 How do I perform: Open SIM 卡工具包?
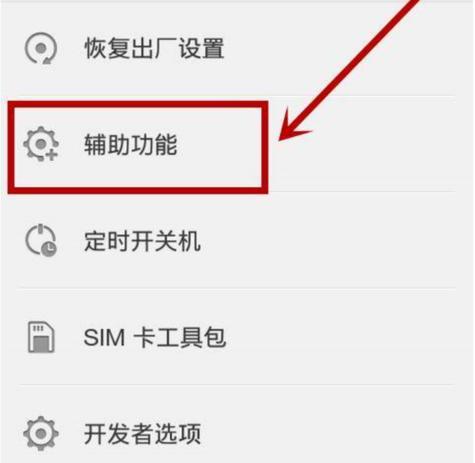tap(155, 337)
